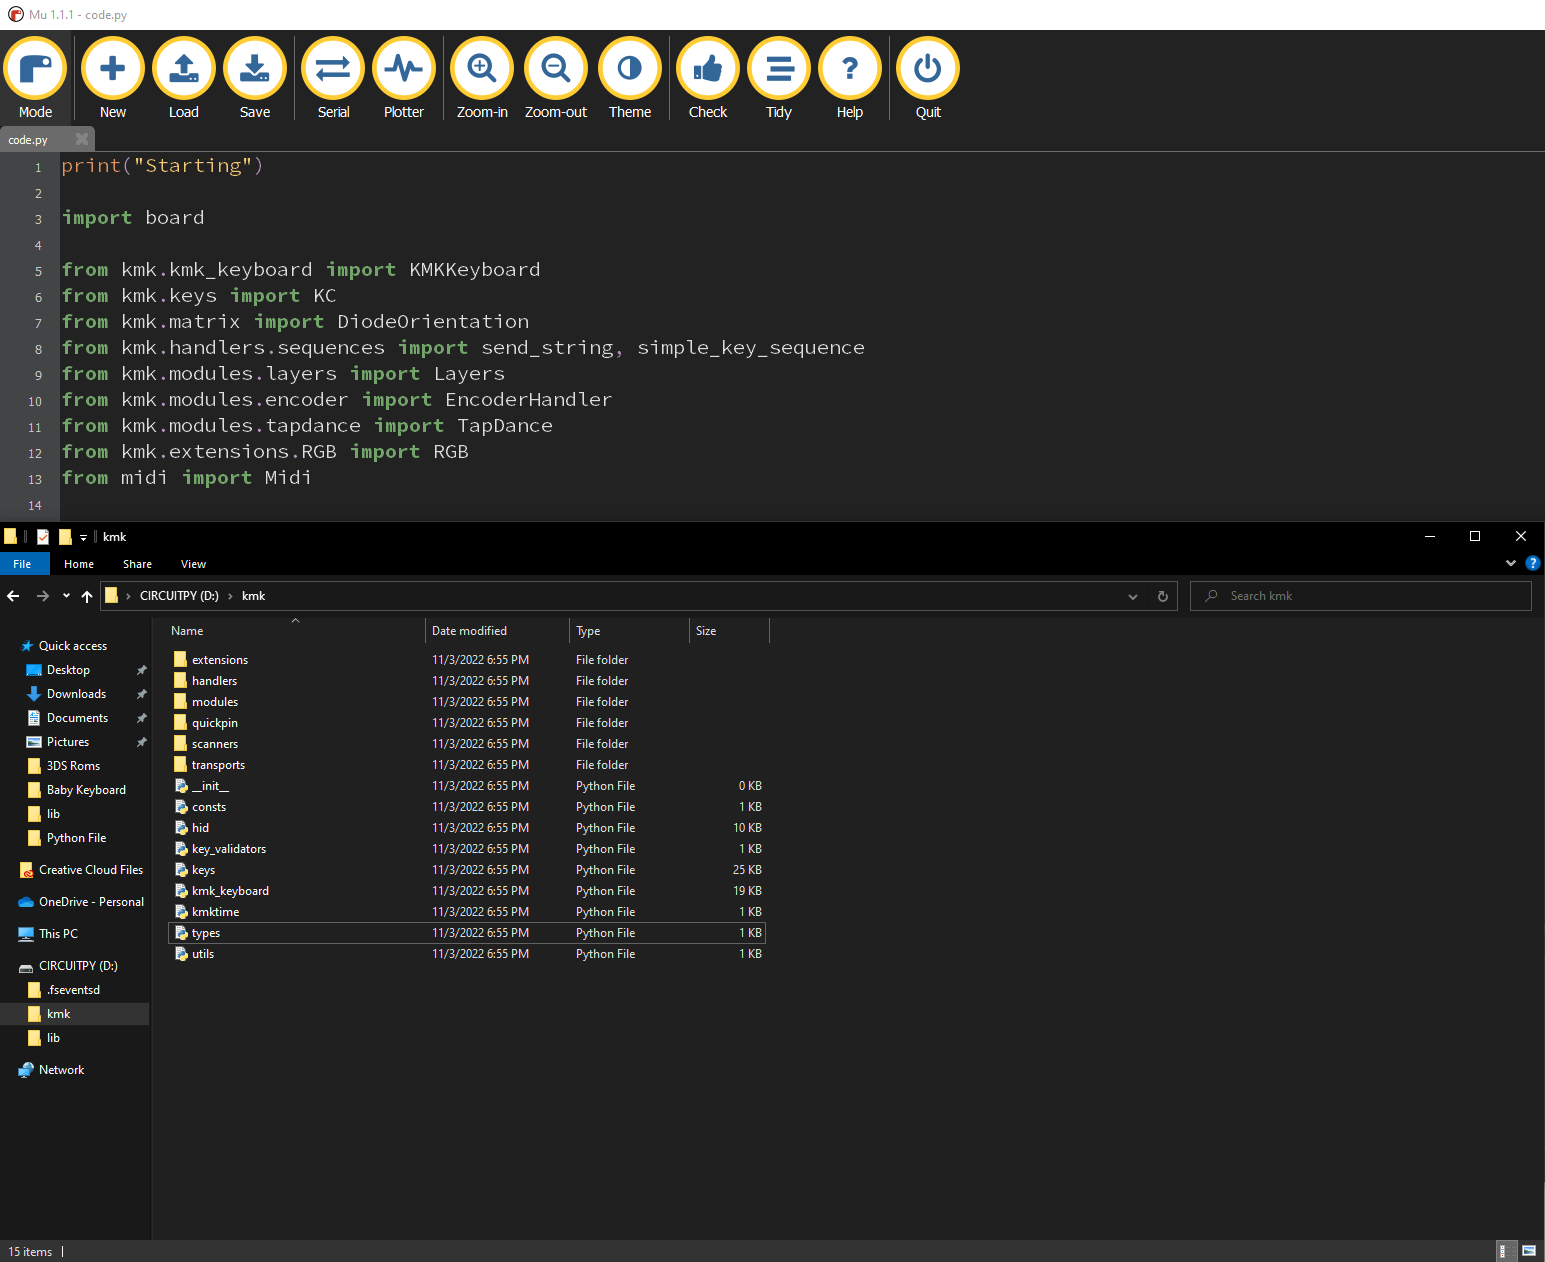Viewport: 1545px width, 1262px height.
Task: Sort files by Date modified column
Action: [470, 631]
